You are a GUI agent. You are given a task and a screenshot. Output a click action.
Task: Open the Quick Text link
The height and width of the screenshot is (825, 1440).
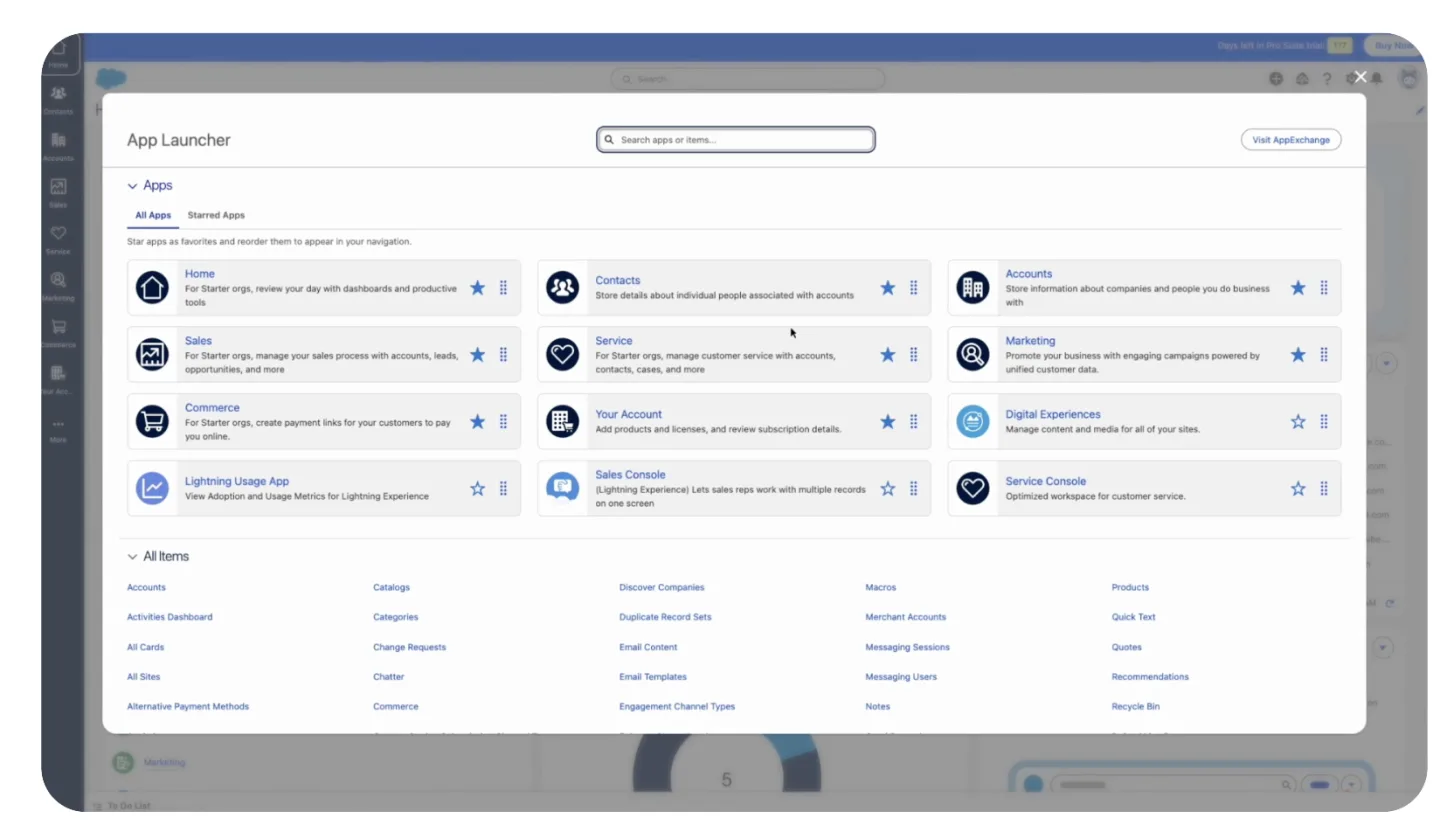pos(1134,617)
